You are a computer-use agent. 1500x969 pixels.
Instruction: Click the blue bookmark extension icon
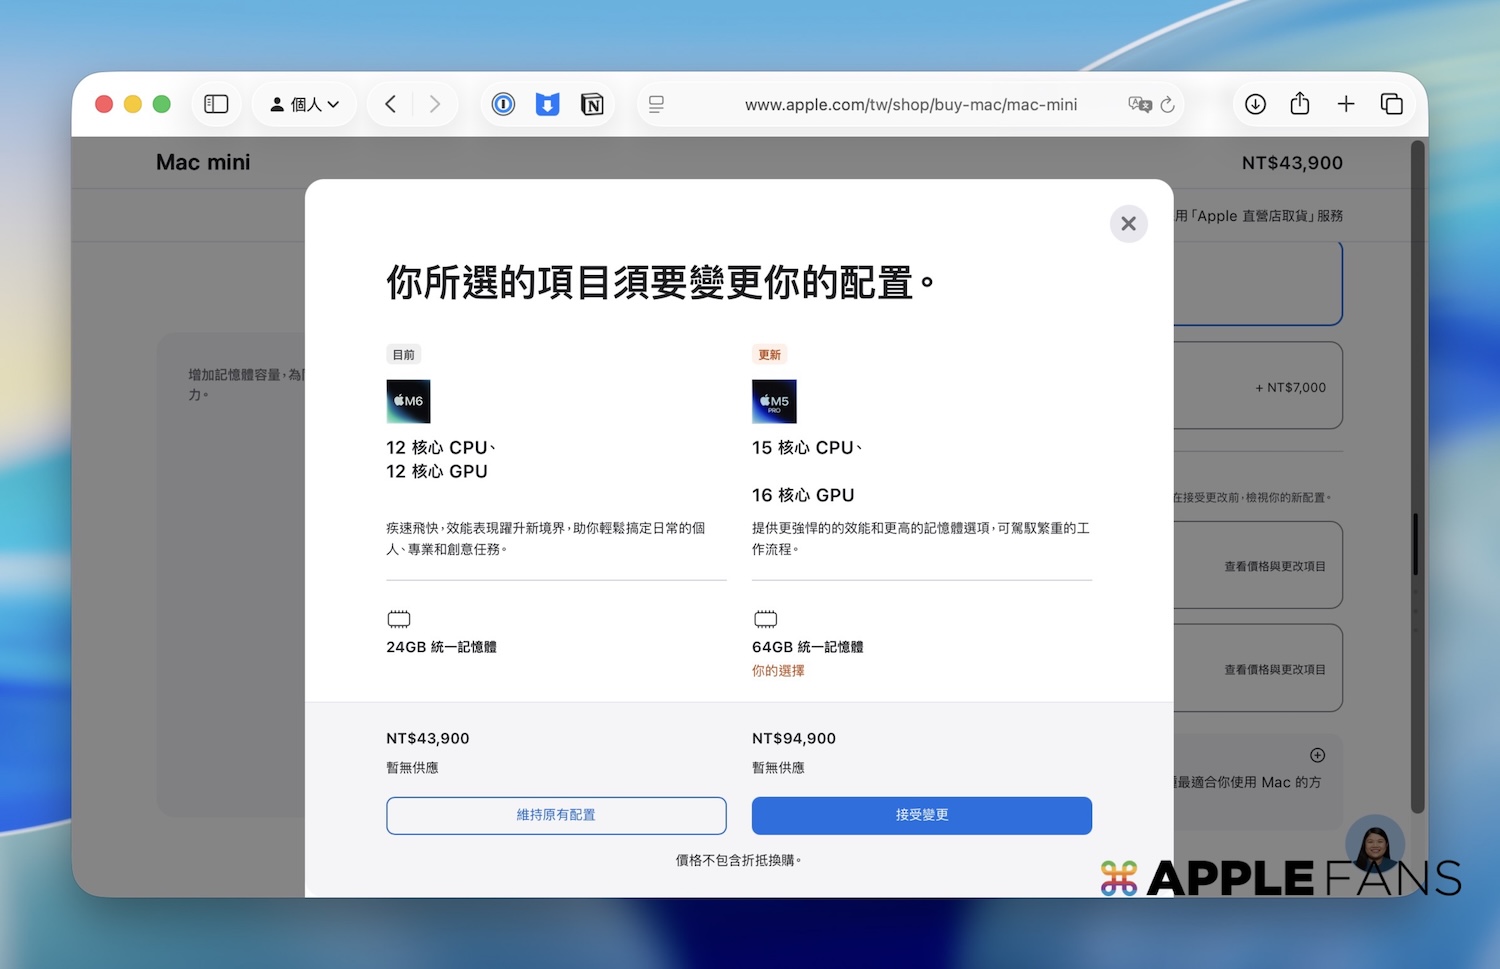pyautogui.click(x=547, y=104)
